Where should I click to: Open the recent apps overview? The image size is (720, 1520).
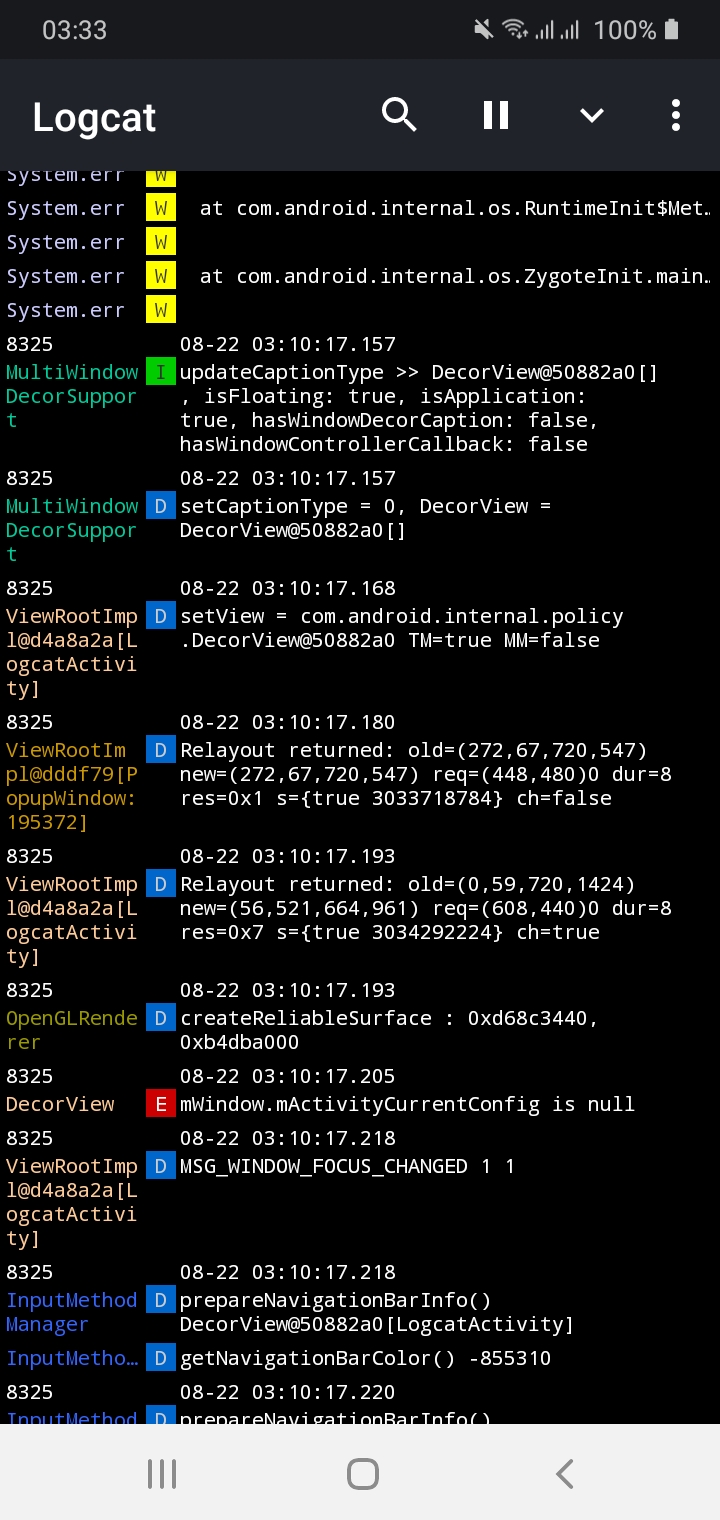click(162, 1472)
